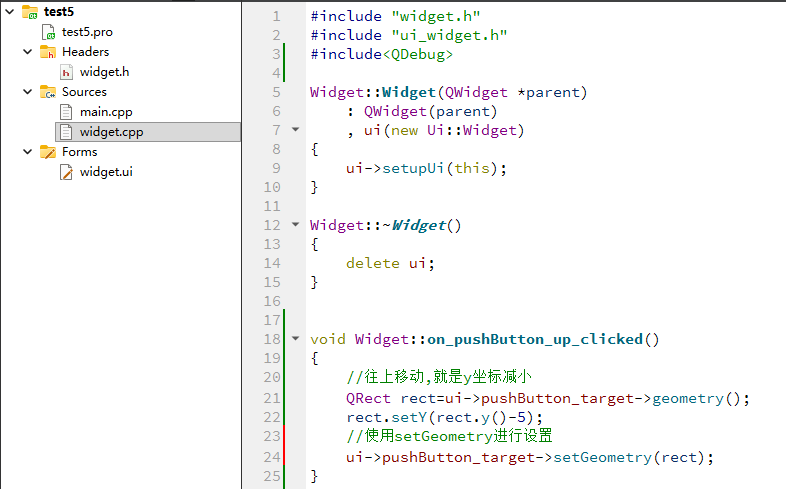The width and height of the screenshot is (786, 489).
Task: Click the Widget constructor name on line 5
Action: (x=409, y=92)
